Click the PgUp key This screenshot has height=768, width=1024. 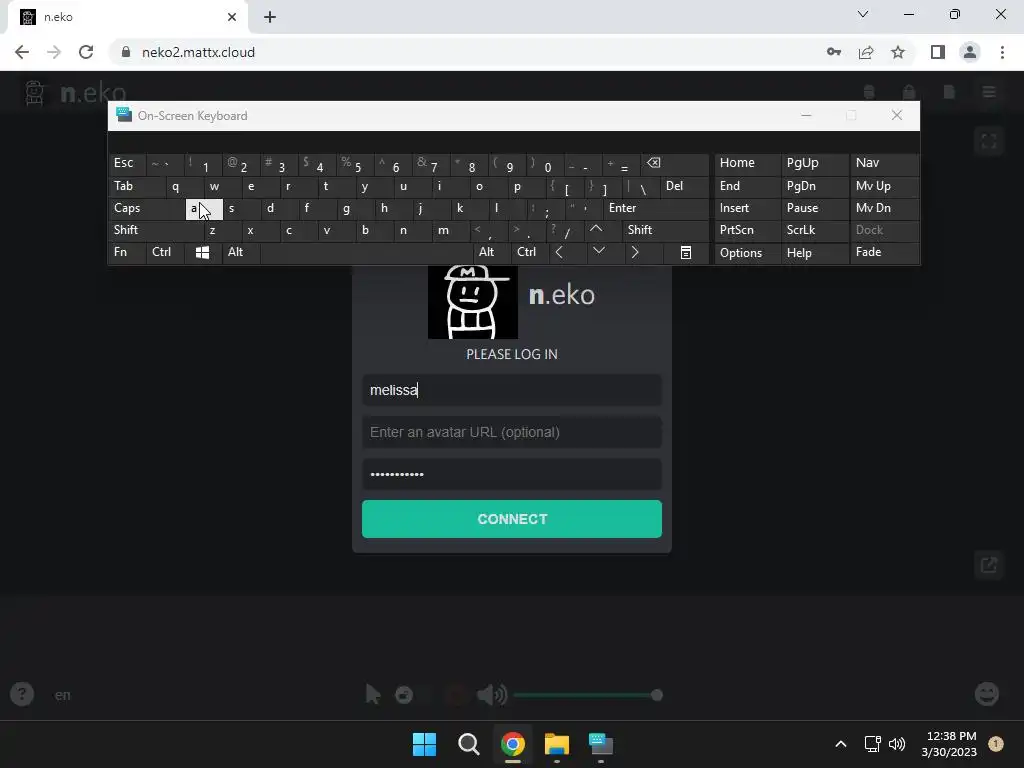814,164
